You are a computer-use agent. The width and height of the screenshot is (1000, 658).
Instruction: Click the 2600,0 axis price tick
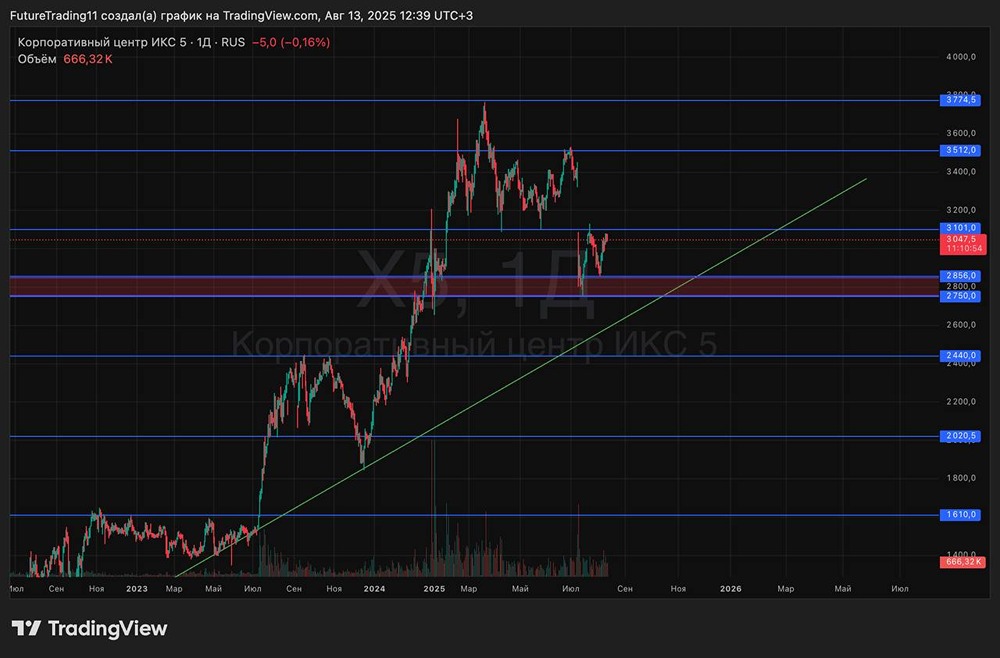point(960,325)
